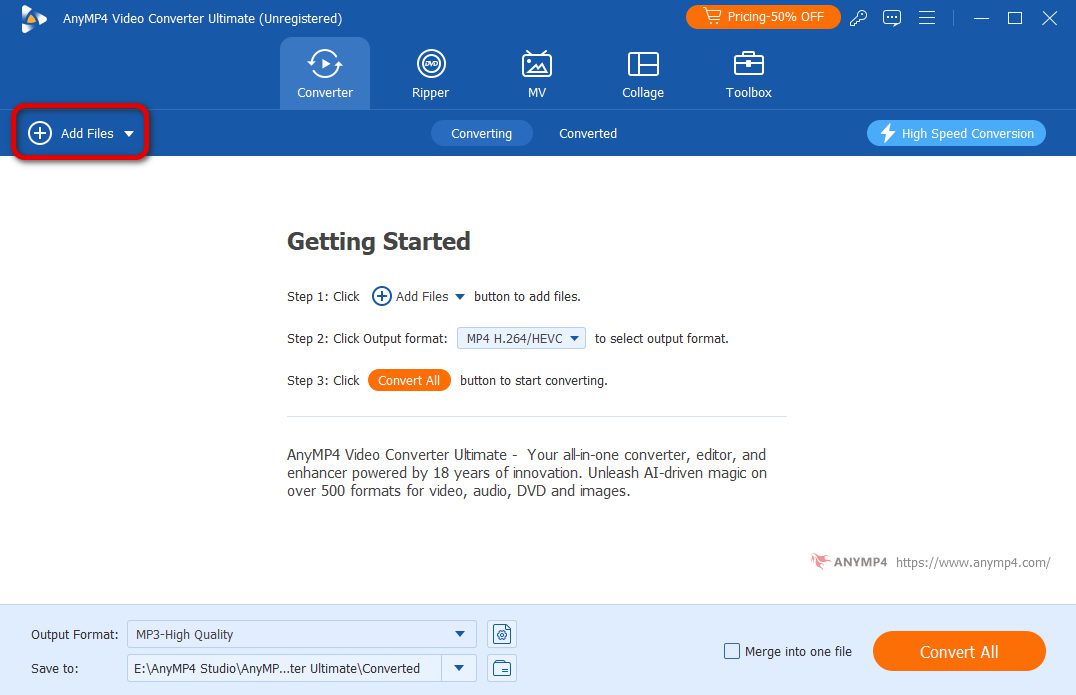This screenshot has width=1076, height=695.
Task: Switch to the MV maker icon
Action: click(x=537, y=65)
